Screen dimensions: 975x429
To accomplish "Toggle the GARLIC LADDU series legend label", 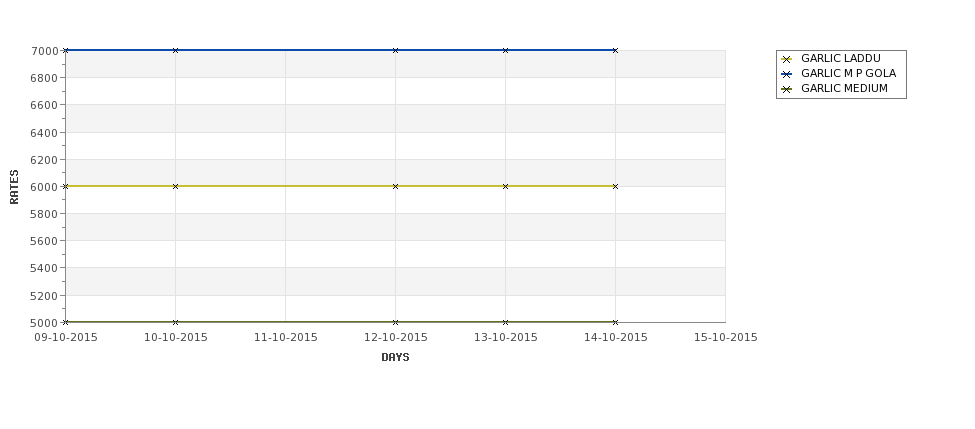I will (x=840, y=59).
